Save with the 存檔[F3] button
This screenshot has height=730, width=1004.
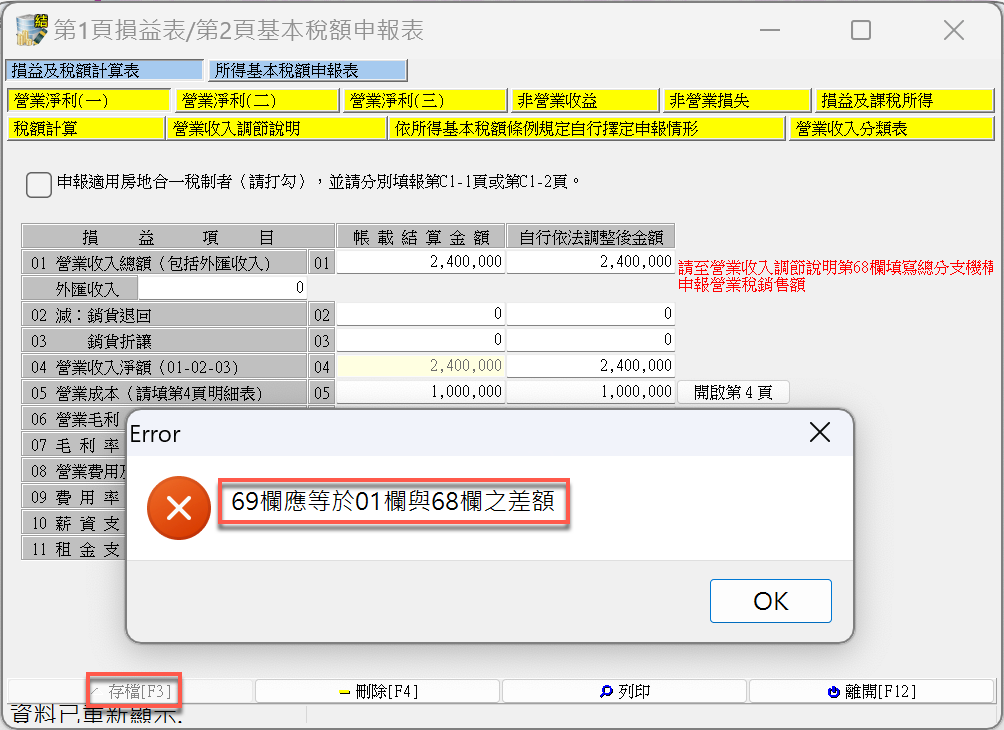click(131, 692)
